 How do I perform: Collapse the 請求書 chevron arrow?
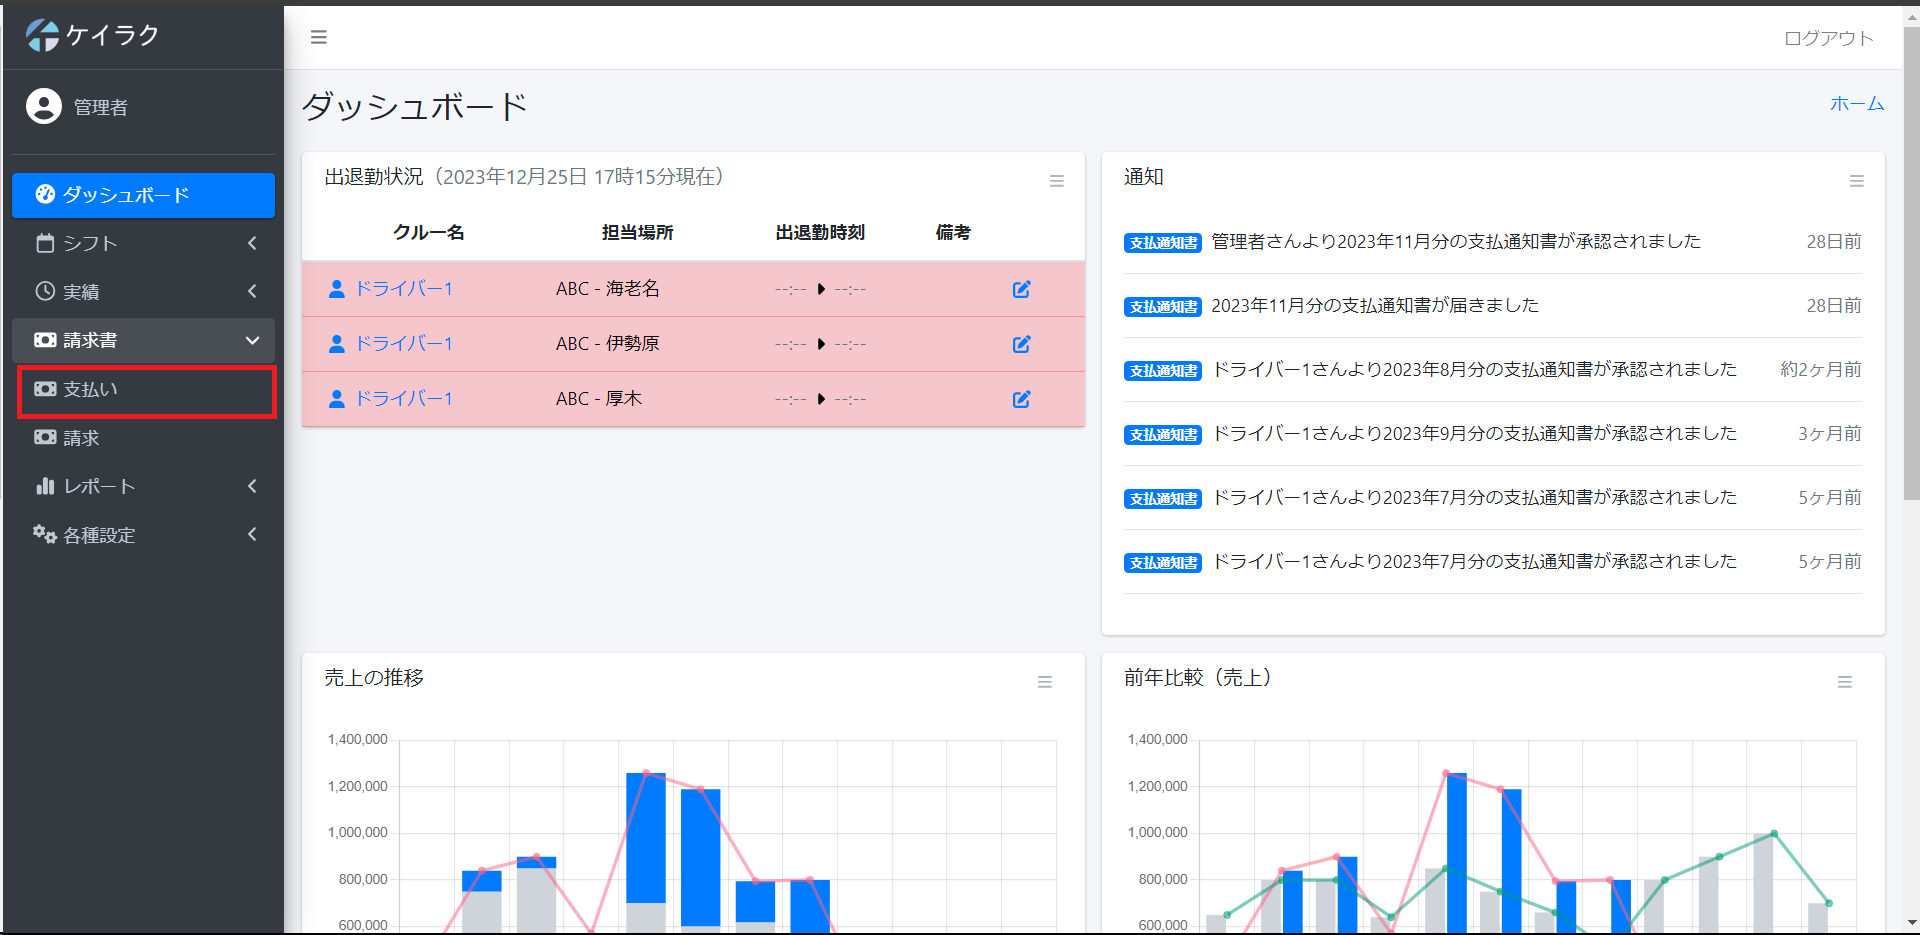tap(252, 340)
